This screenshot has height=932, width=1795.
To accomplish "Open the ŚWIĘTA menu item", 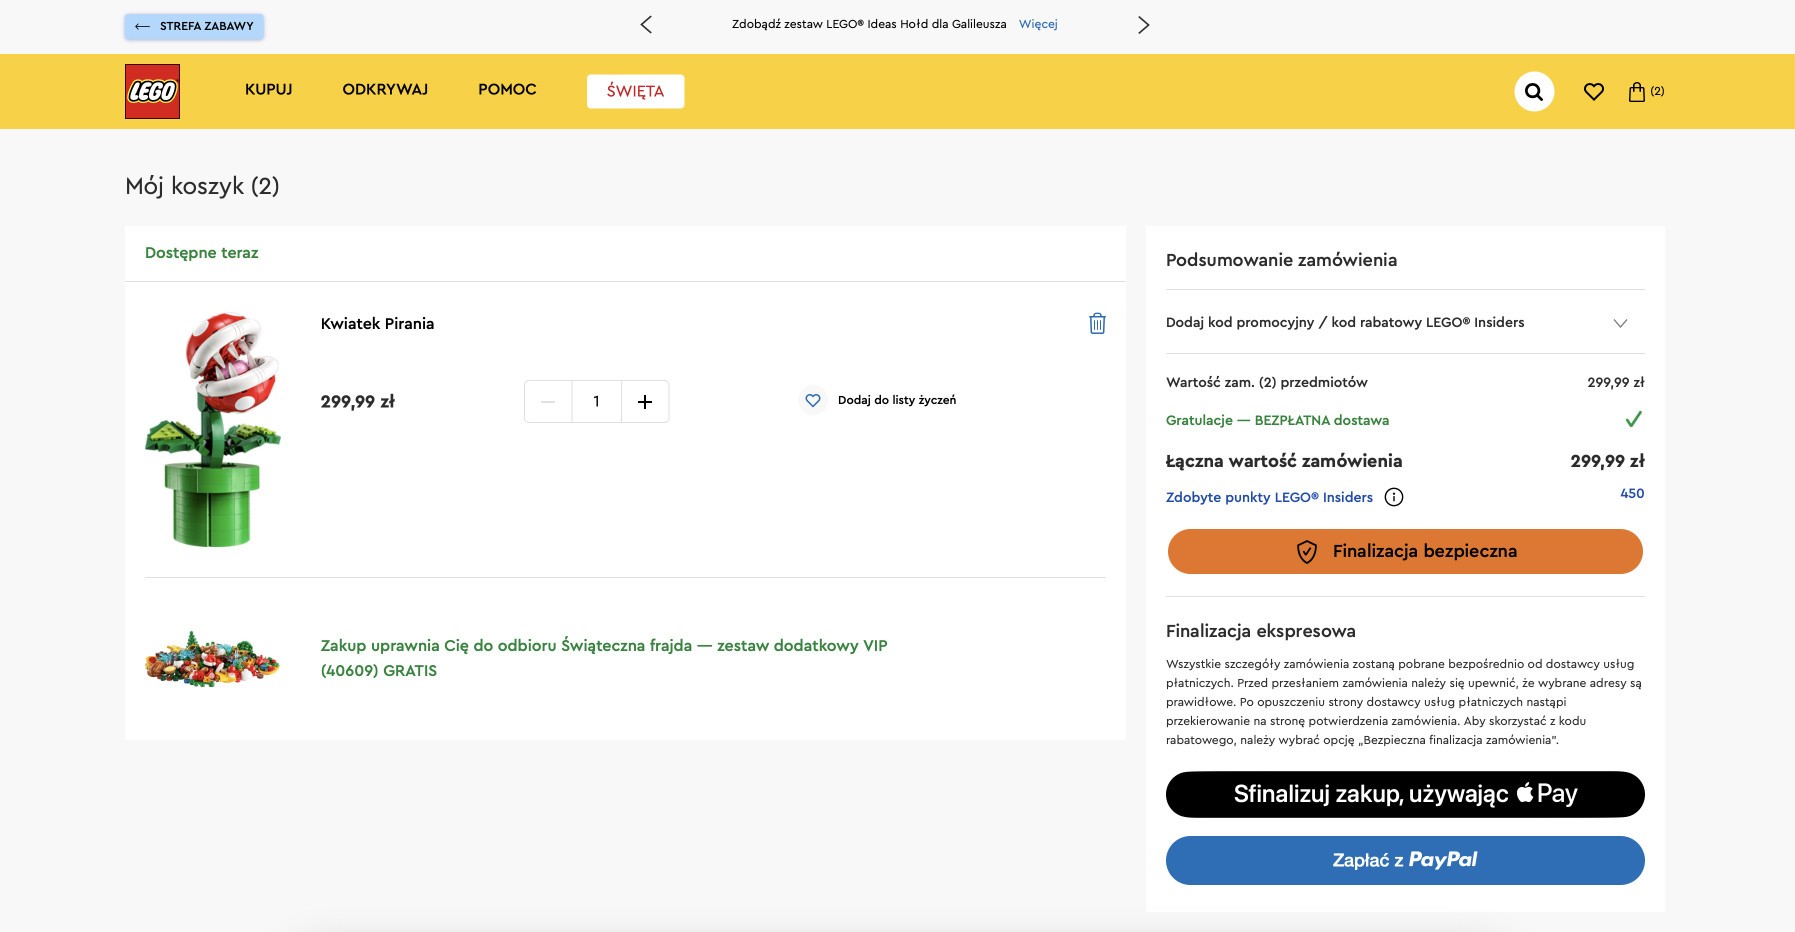I will click(635, 91).
